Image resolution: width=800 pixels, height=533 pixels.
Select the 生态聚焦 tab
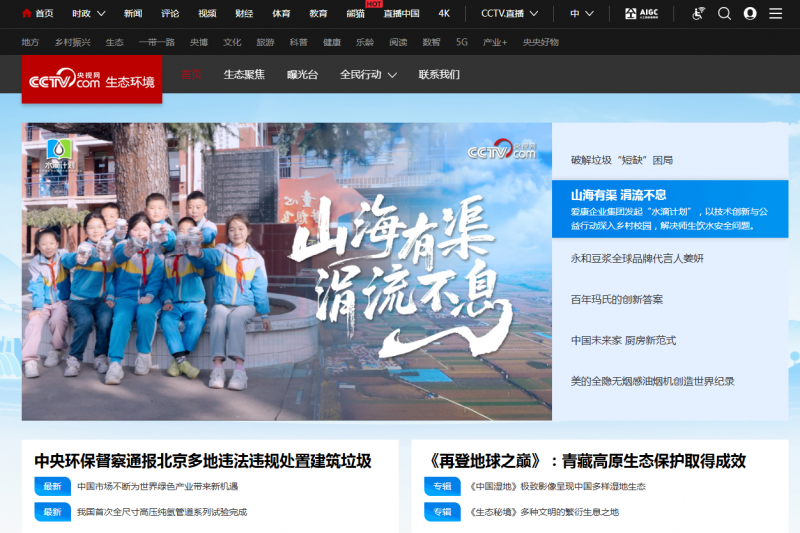coord(244,75)
